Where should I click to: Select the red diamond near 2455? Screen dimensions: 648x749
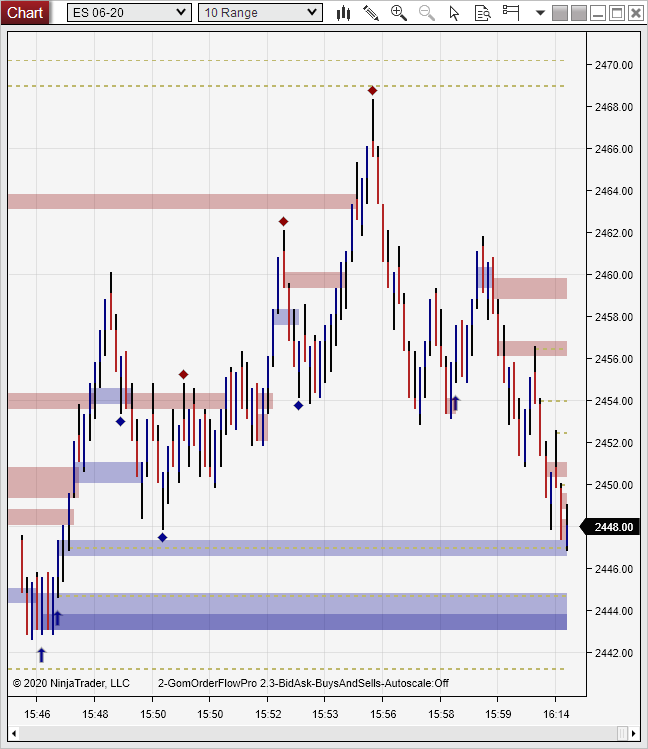click(183, 374)
